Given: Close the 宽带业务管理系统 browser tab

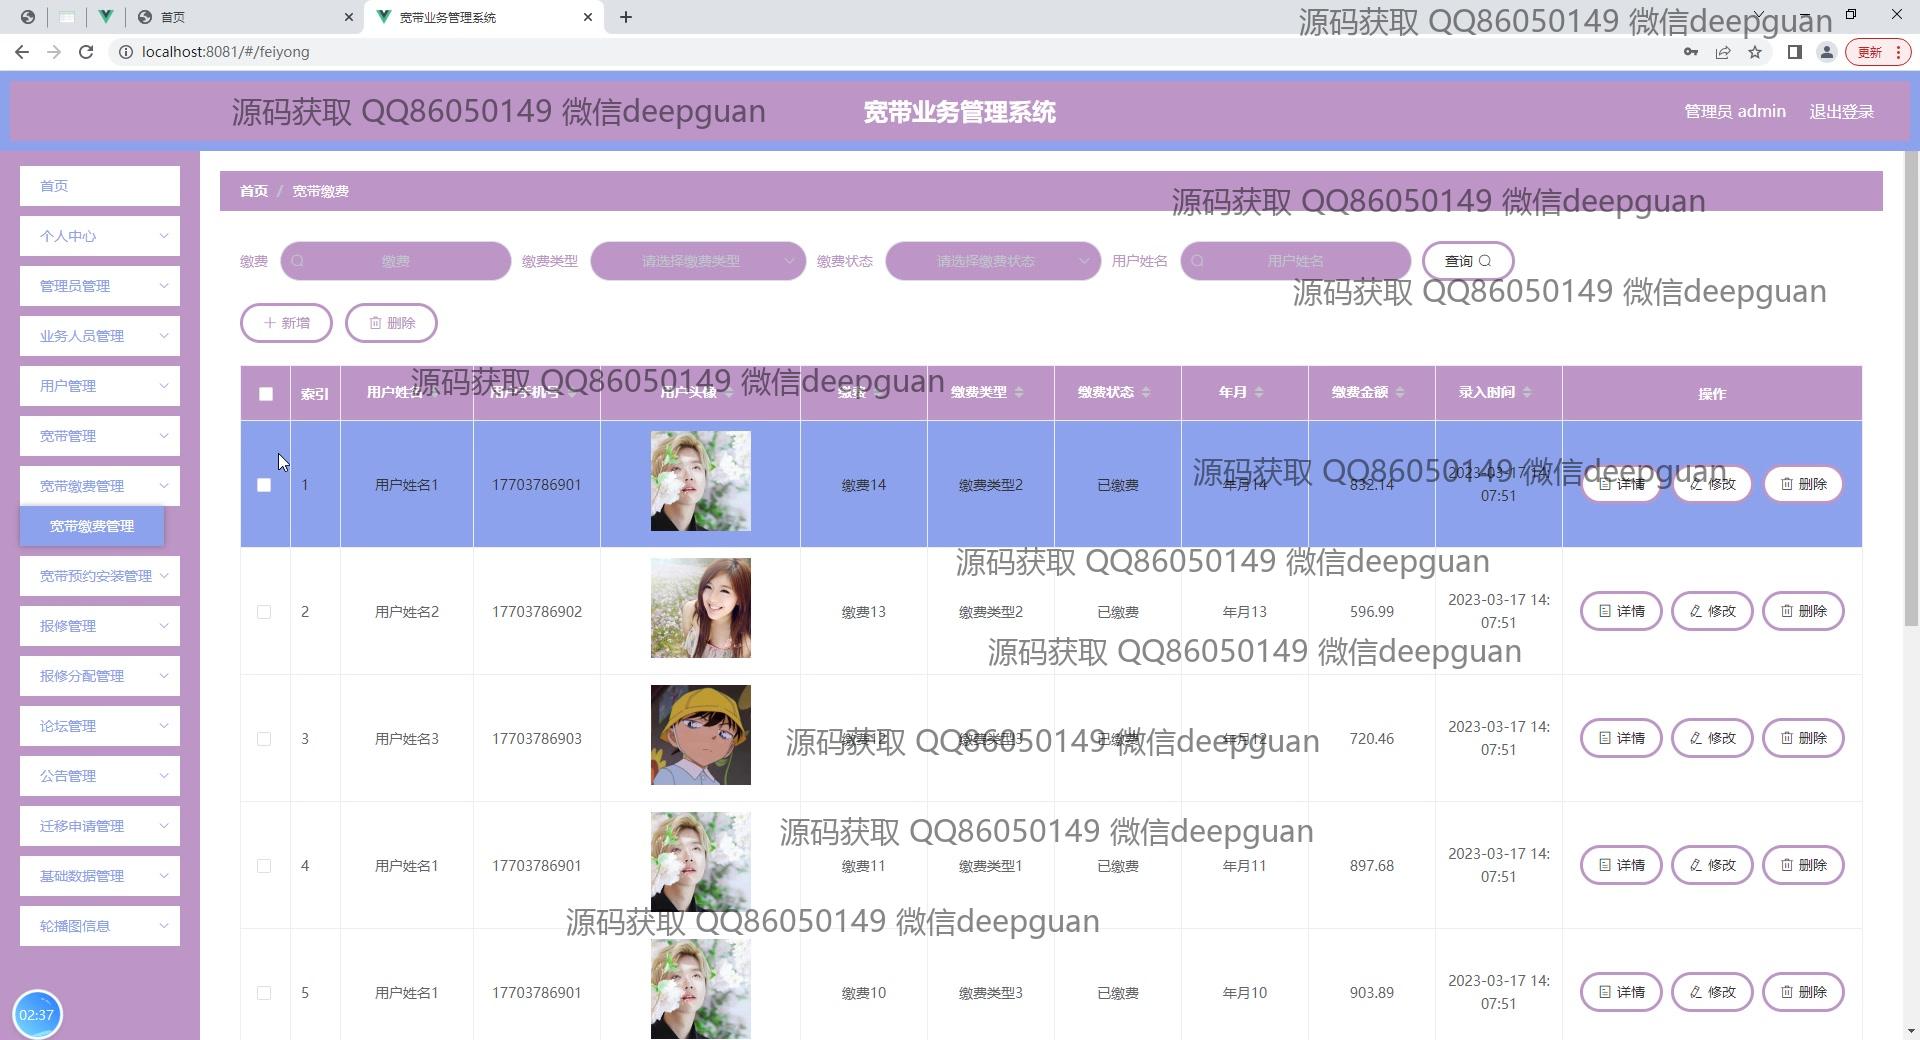Looking at the screenshot, I should [588, 17].
